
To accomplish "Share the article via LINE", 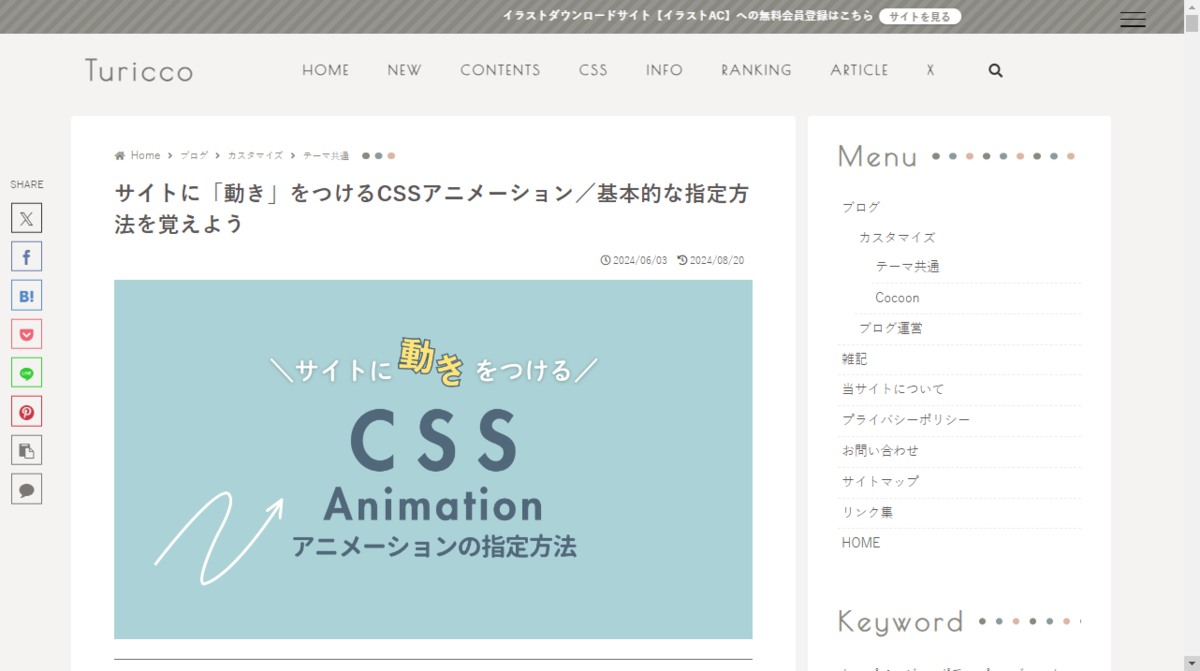I will coord(26,373).
